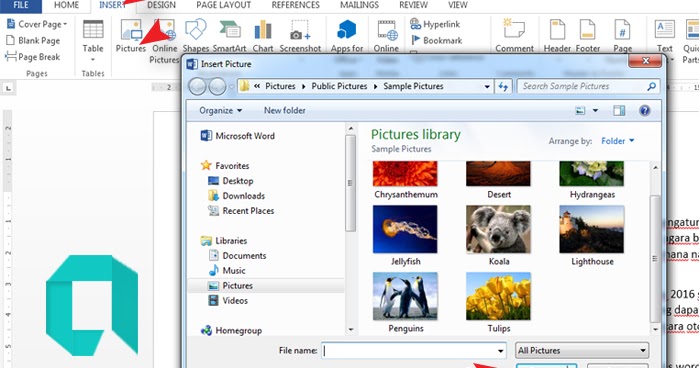The width and height of the screenshot is (700, 368).
Task: Select Libraries in navigation pane
Action: tap(224, 241)
